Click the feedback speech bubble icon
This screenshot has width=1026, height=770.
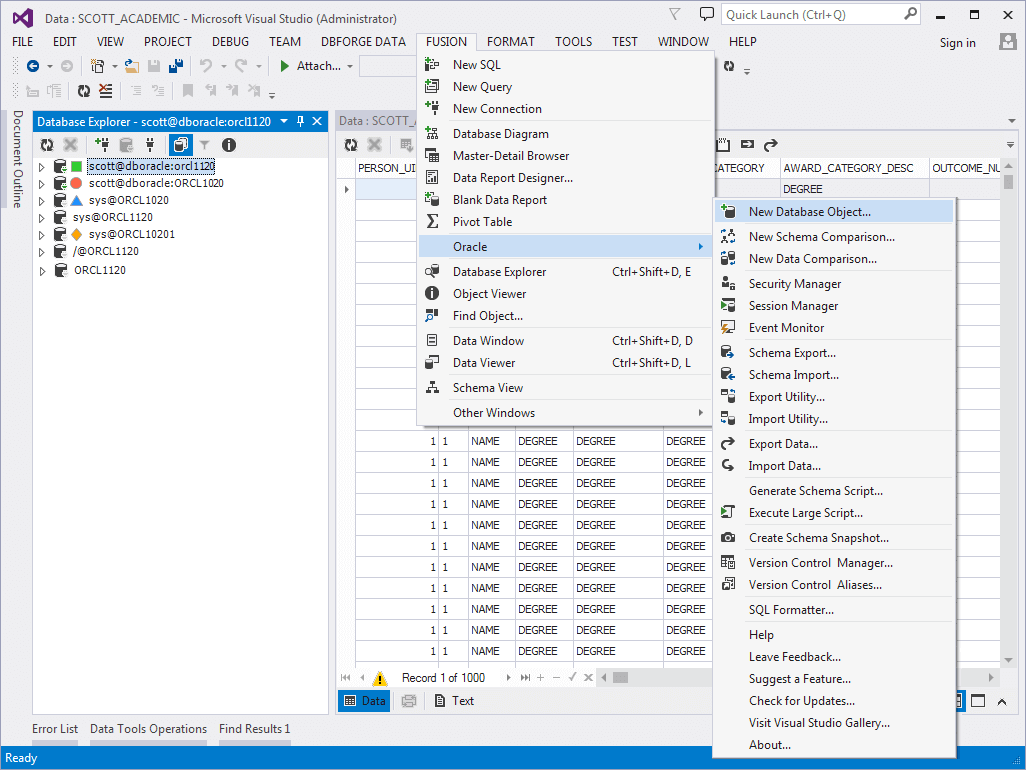[707, 14]
